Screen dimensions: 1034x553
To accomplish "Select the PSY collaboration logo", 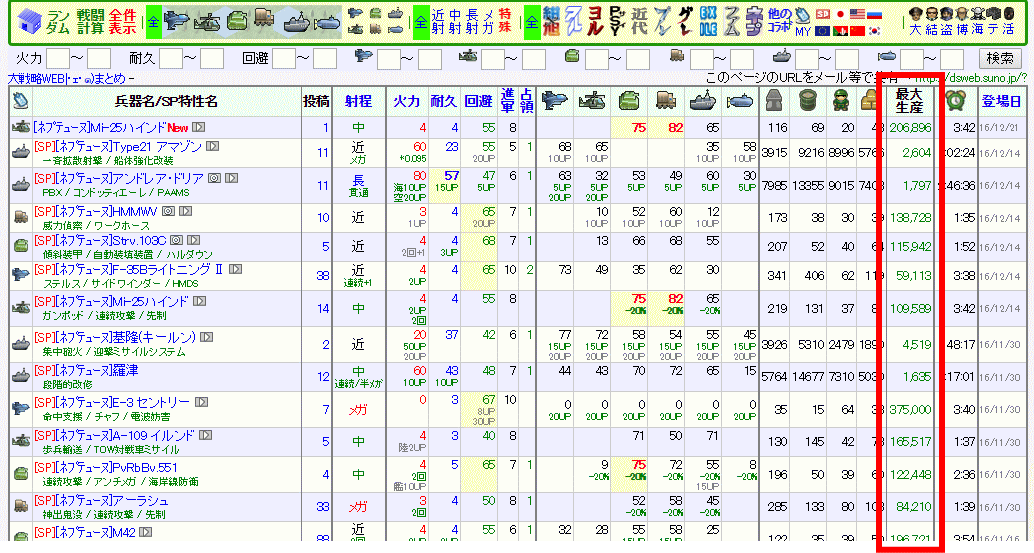I will point(618,22).
